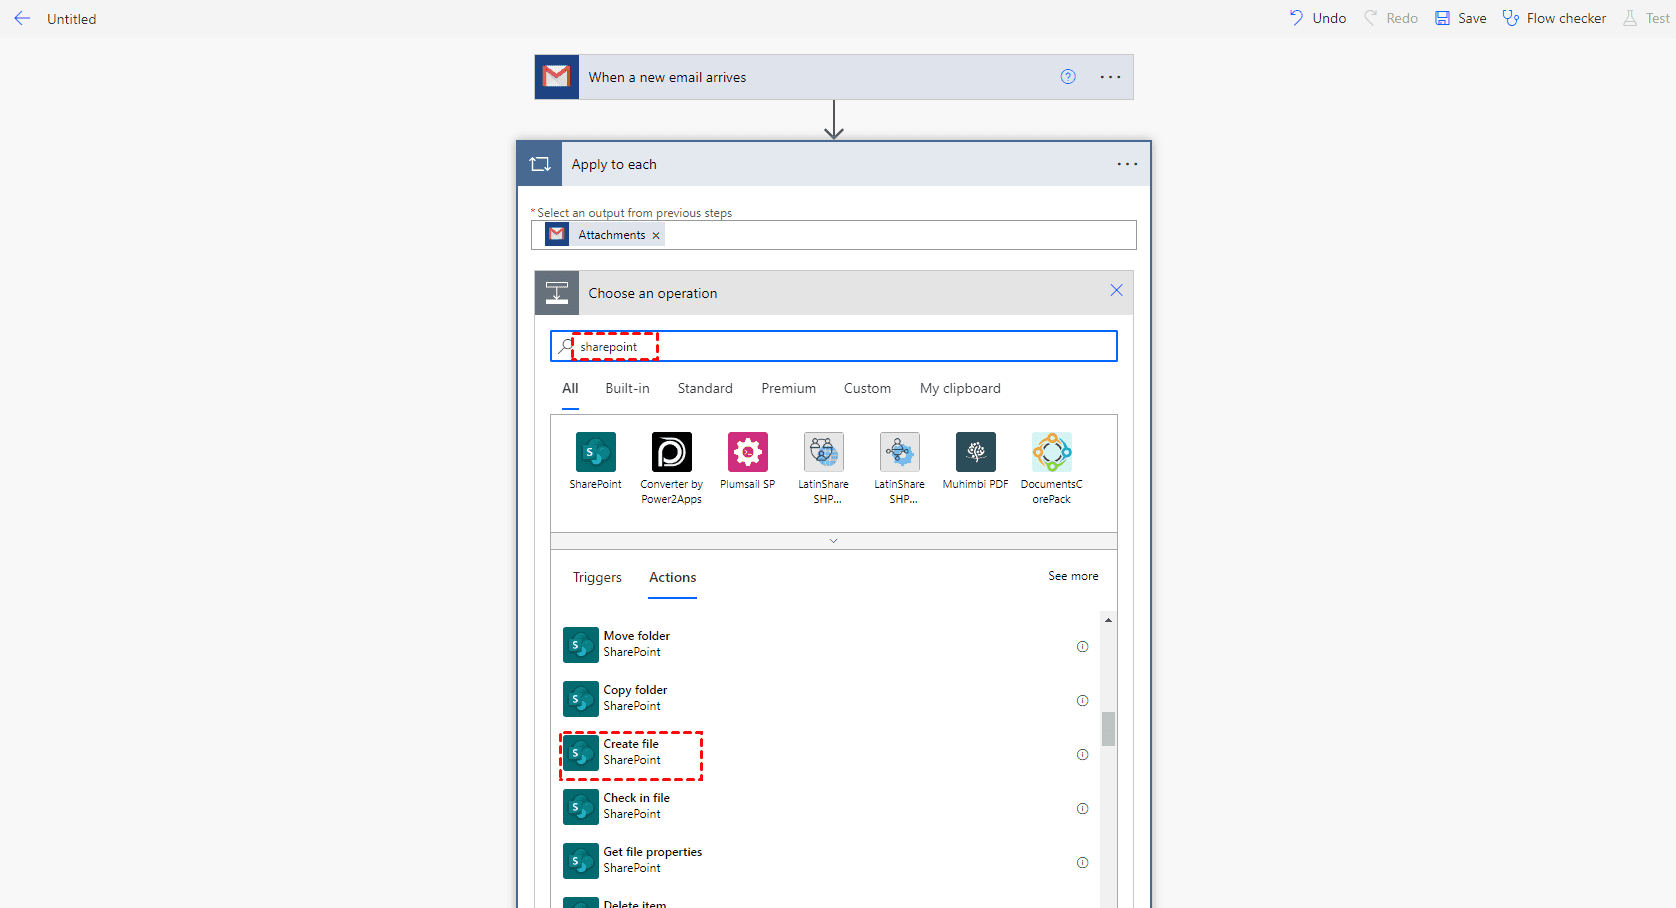
Task: Switch to the Actions tab
Action: pyautogui.click(x=673, y=577)
